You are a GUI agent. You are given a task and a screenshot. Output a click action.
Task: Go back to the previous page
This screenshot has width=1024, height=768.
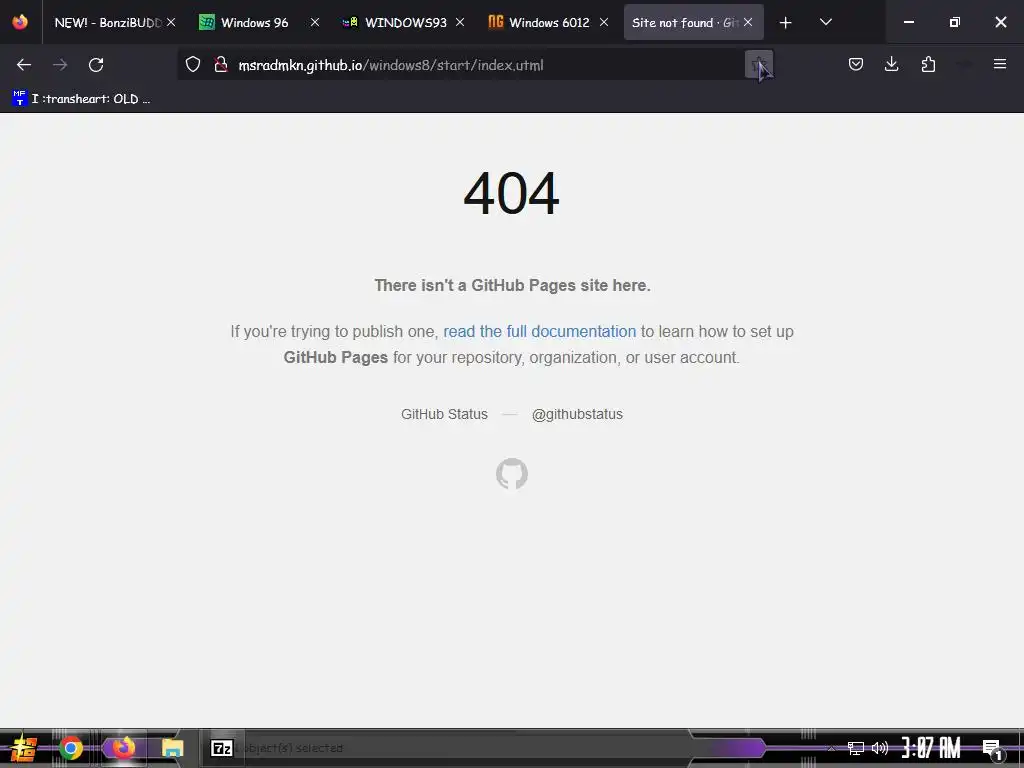24,65
